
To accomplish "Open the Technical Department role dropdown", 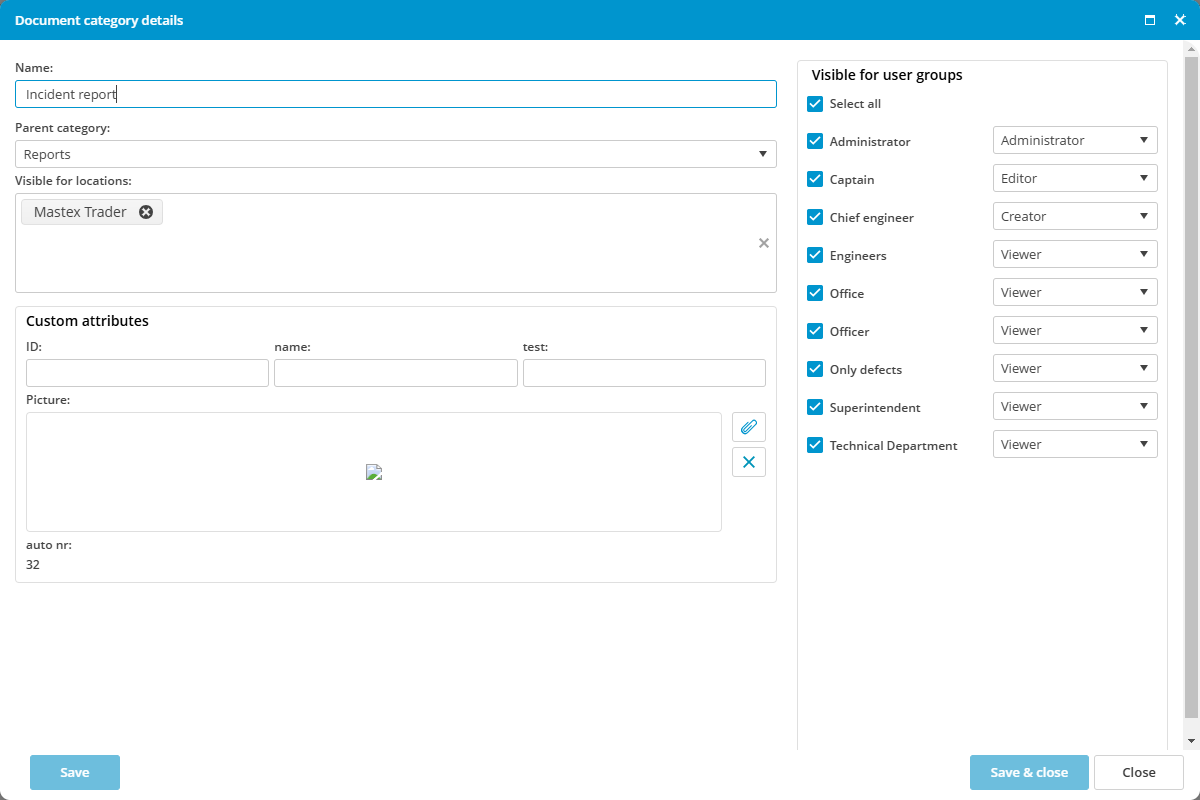I will [x=1075, y=444].
